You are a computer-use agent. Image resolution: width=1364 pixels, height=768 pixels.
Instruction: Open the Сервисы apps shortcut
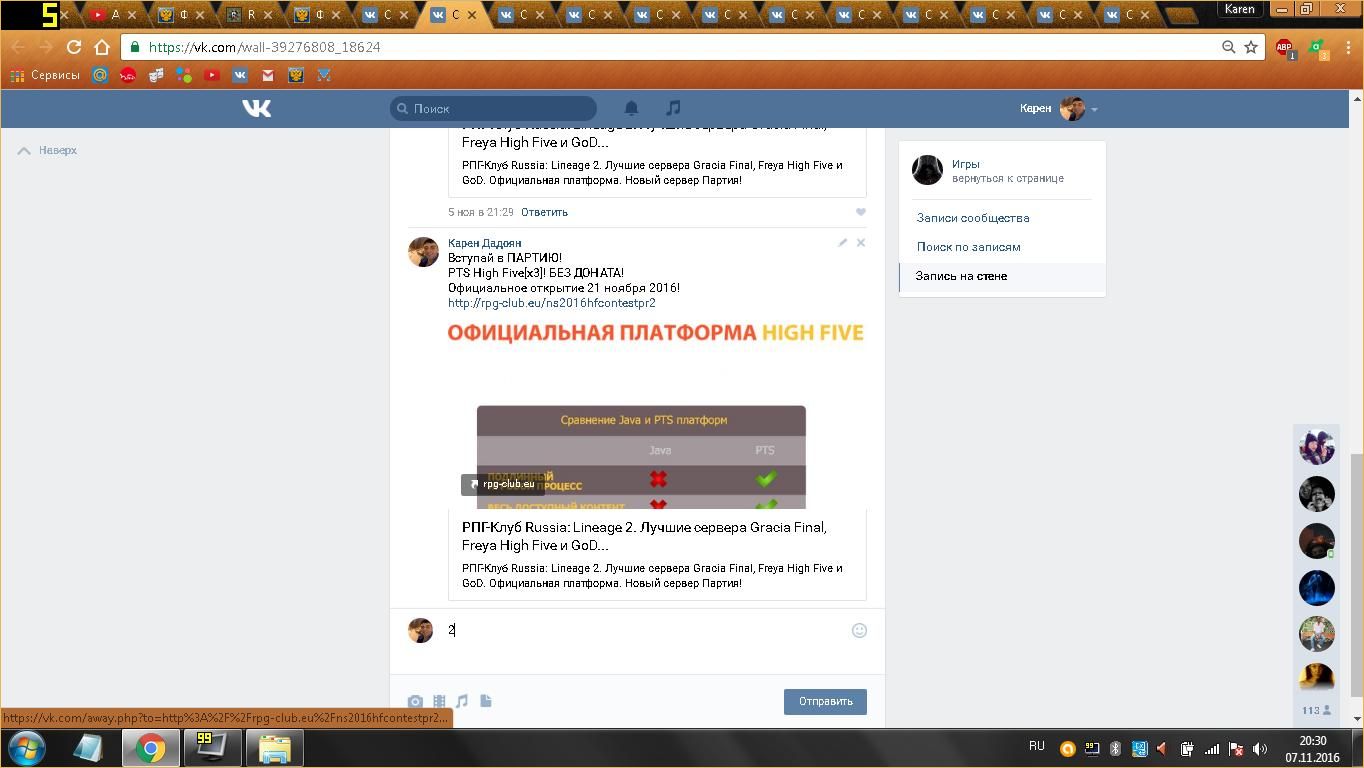[x=45, y=75]
